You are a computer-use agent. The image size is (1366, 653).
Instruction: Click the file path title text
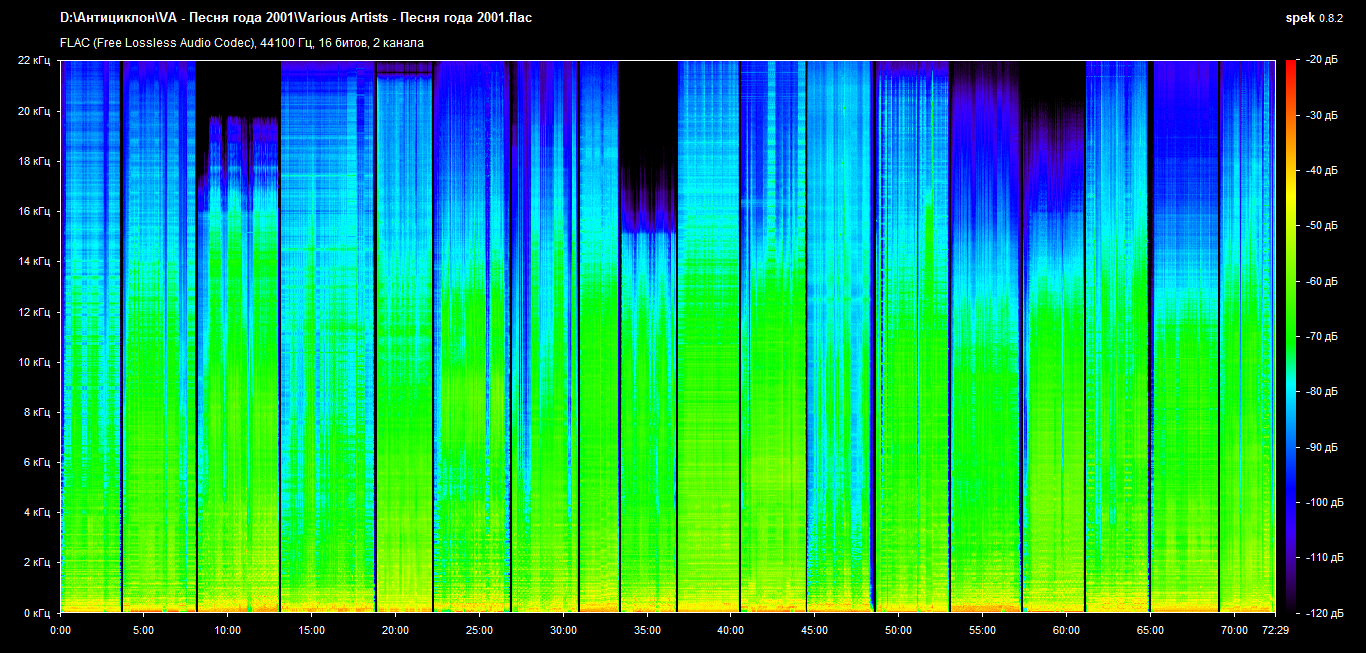296,18
